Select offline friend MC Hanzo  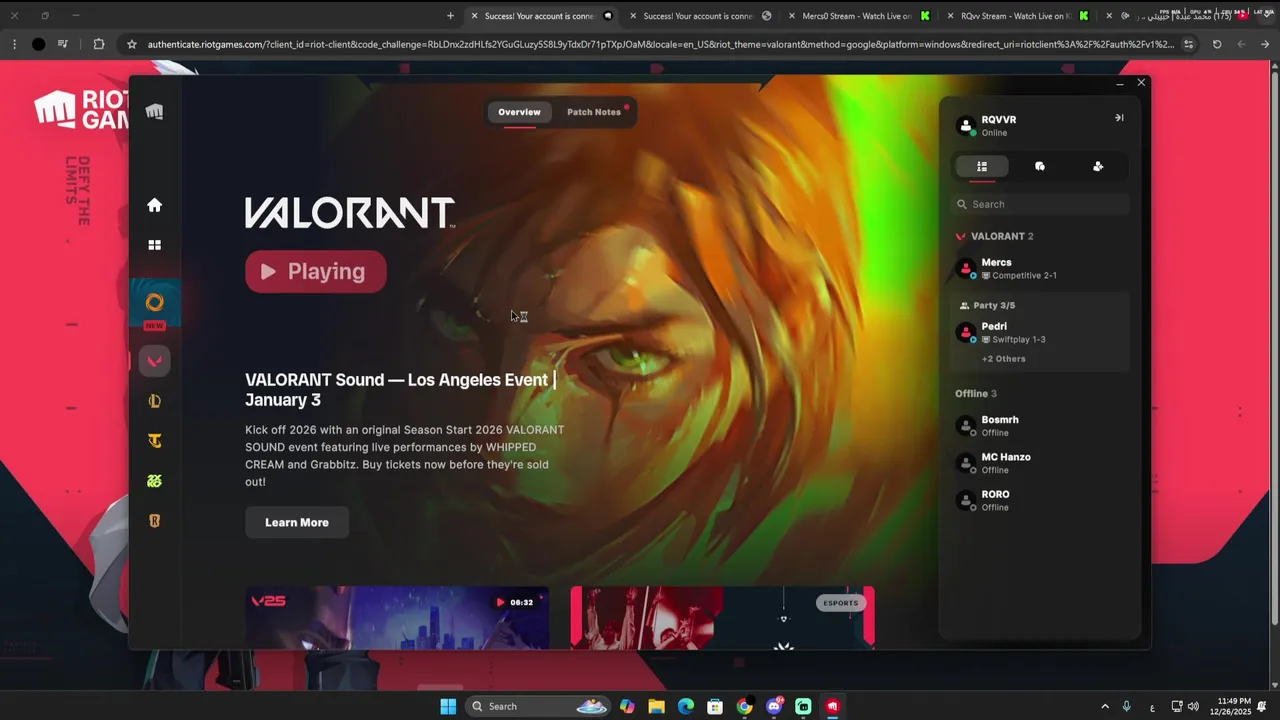tap(1040, 463)
